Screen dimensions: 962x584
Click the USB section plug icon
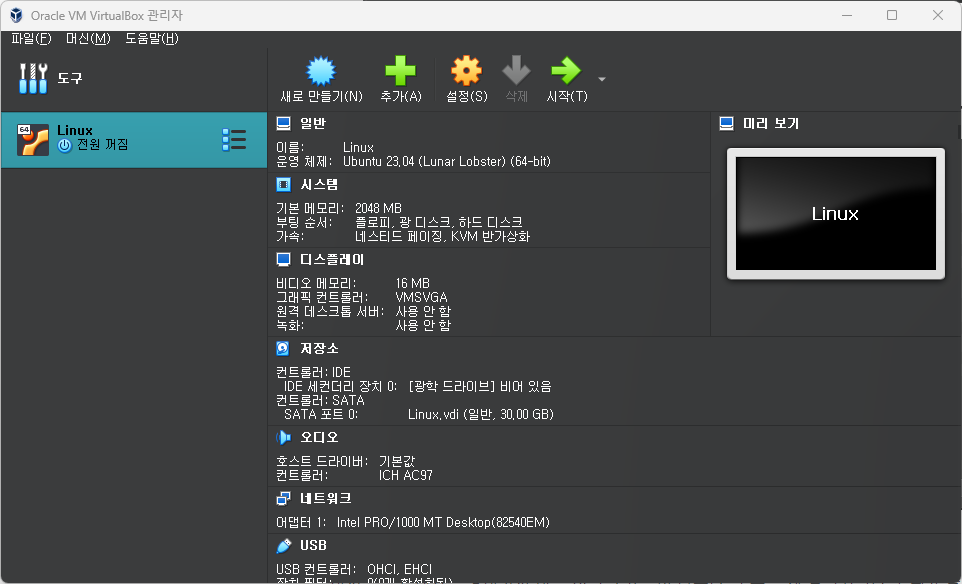click(x=283, y=545)
